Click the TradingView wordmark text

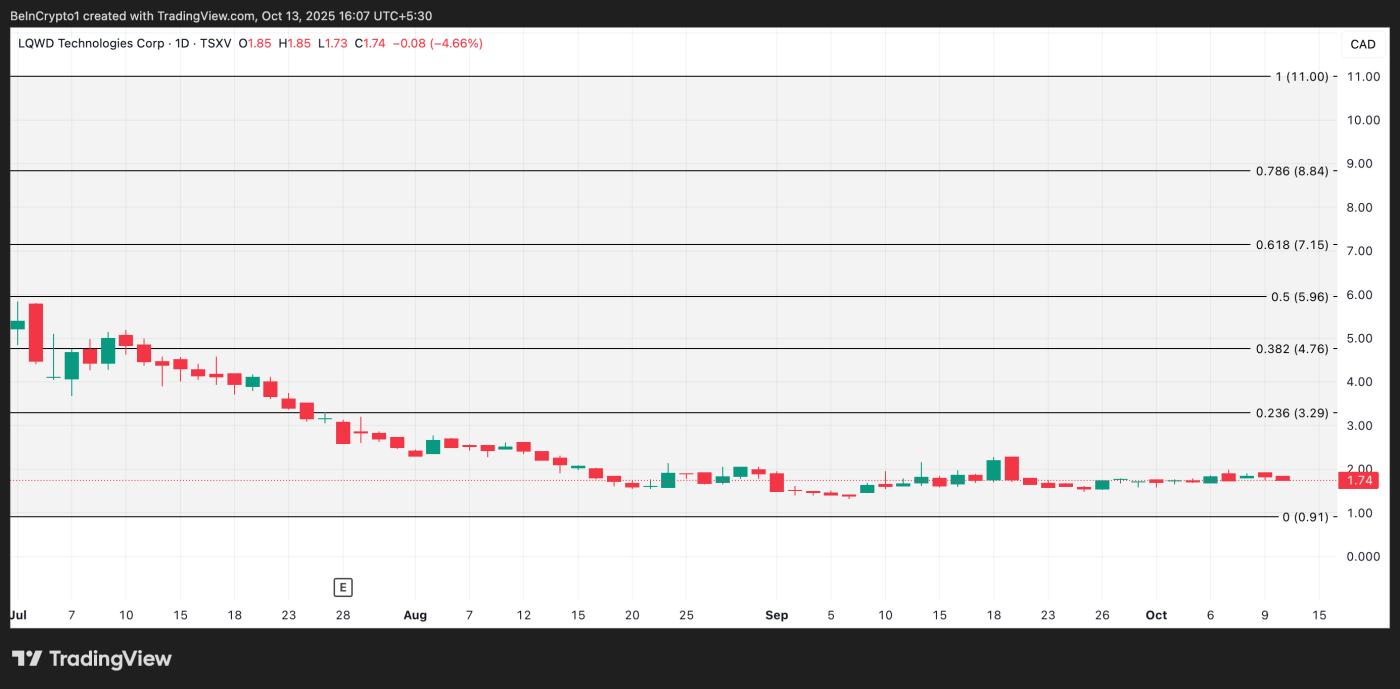pos(110,659)
